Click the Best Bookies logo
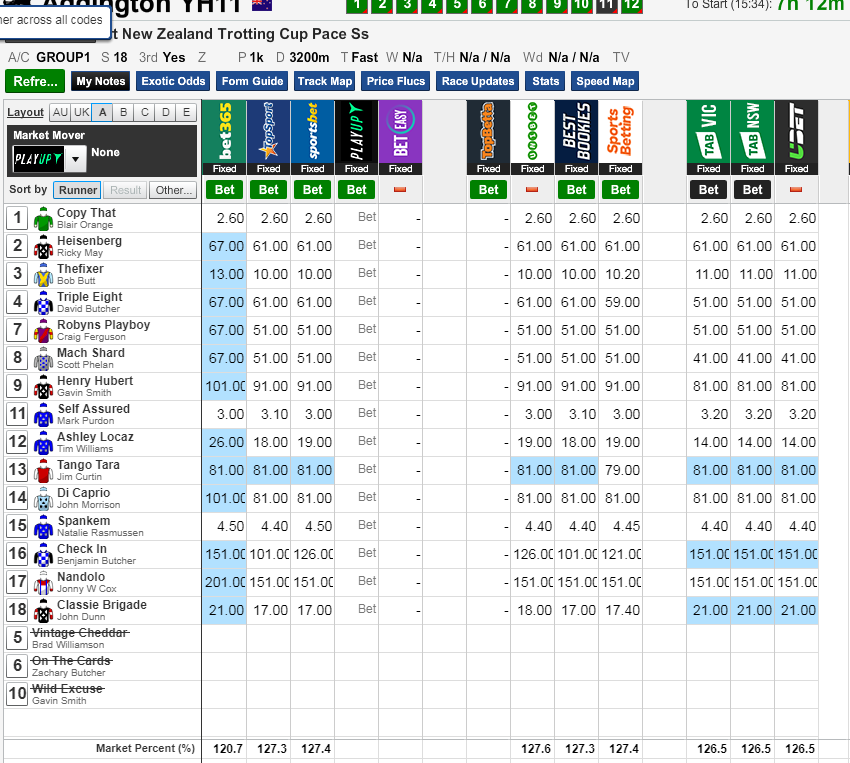The image size is (850, 763). pos(576,131)
